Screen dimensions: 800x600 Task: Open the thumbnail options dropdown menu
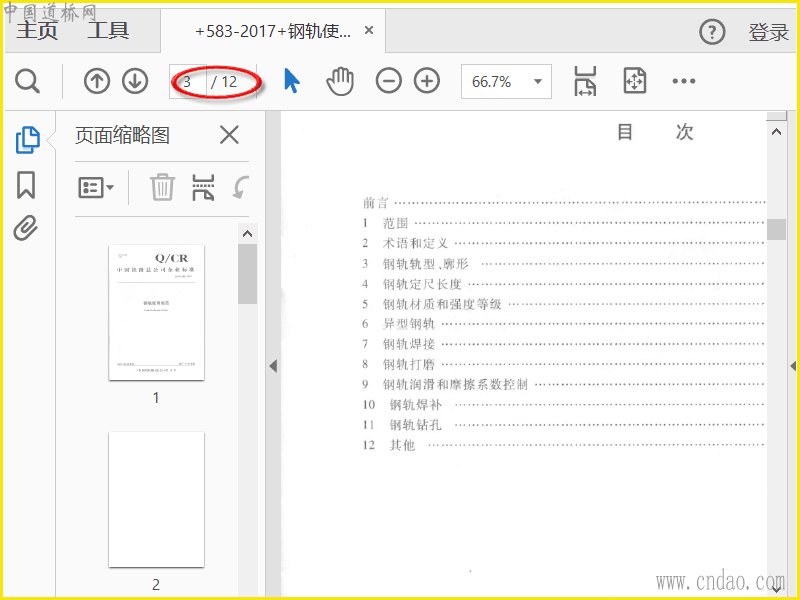point(96,187)
